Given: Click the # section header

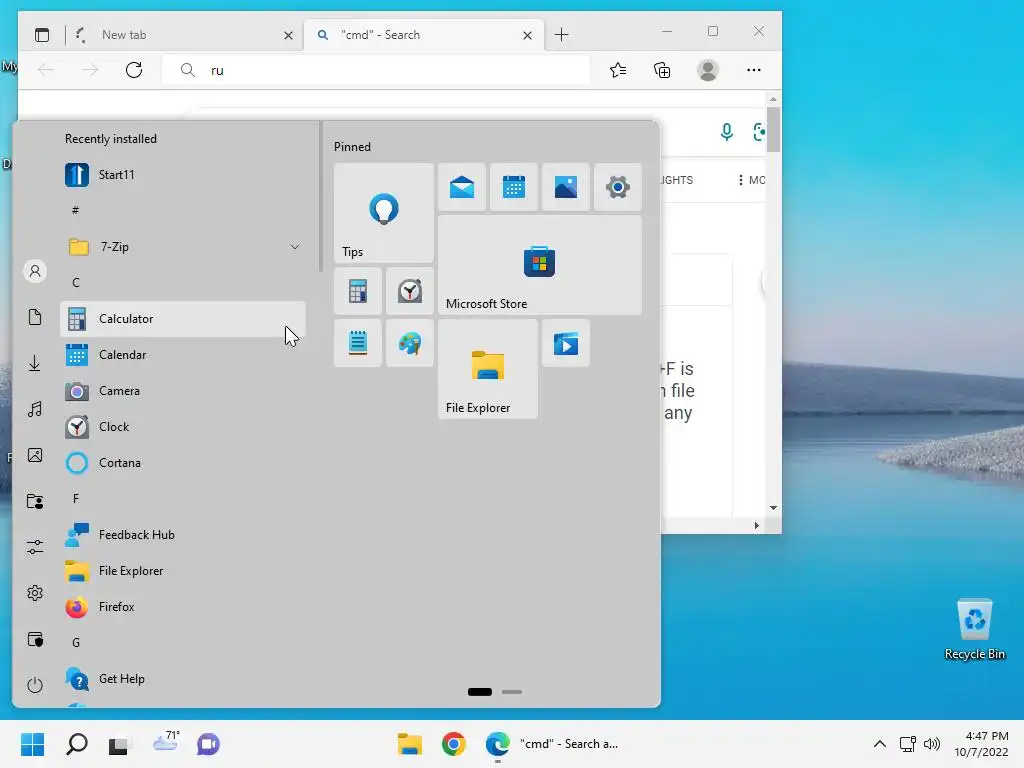Looking at the screenshot, I should (76, 210).
